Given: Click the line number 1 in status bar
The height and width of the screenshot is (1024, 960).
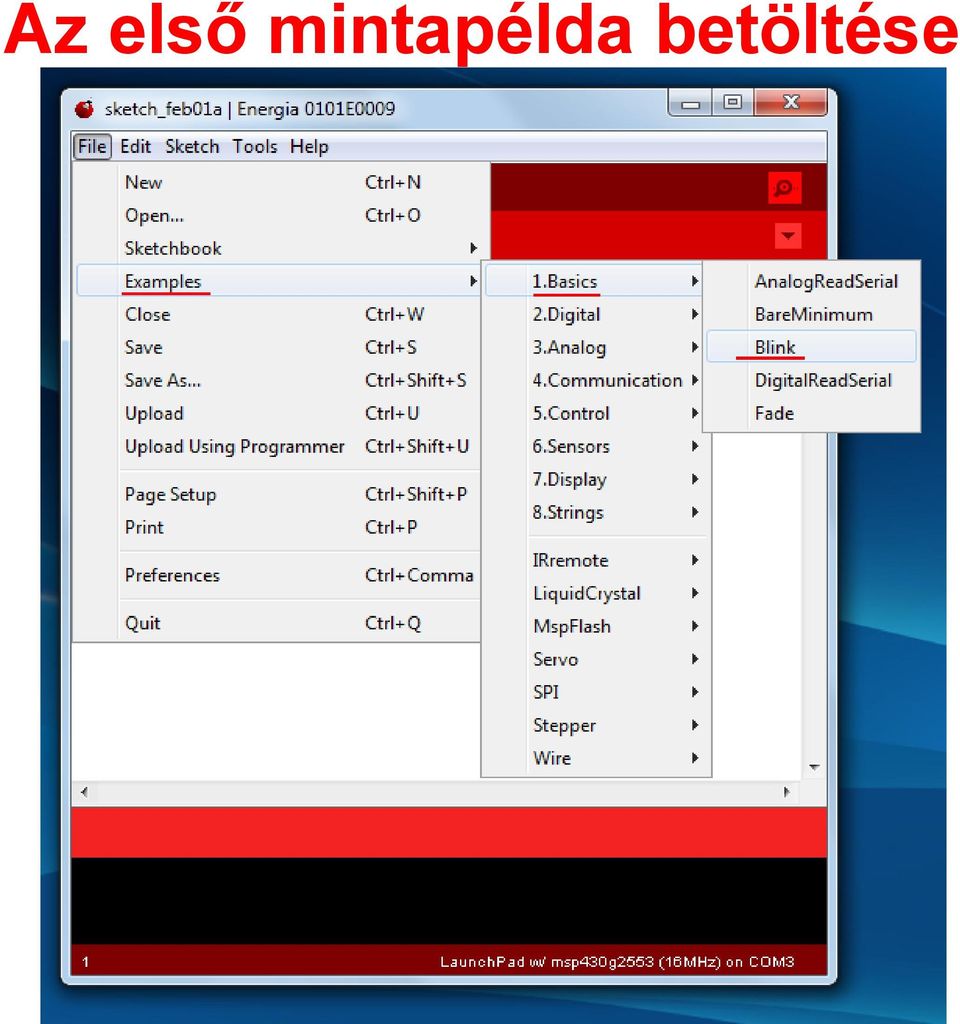Looking at the screenshot, I should 86,962.
